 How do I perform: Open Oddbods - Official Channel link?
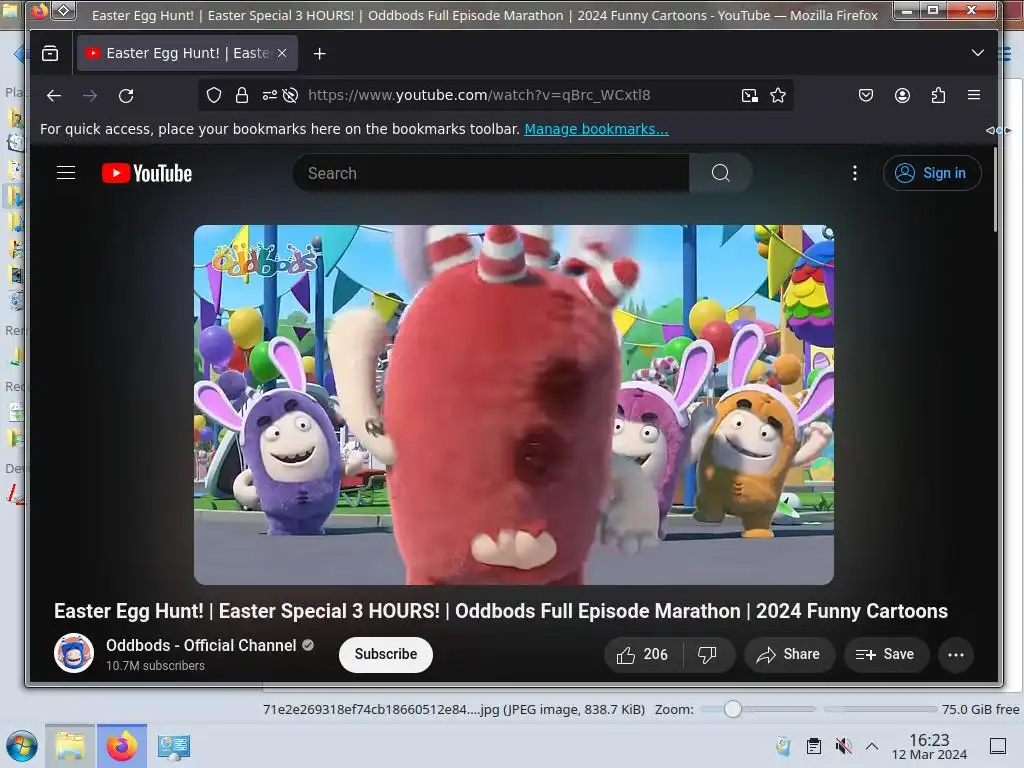pos(201,645)
